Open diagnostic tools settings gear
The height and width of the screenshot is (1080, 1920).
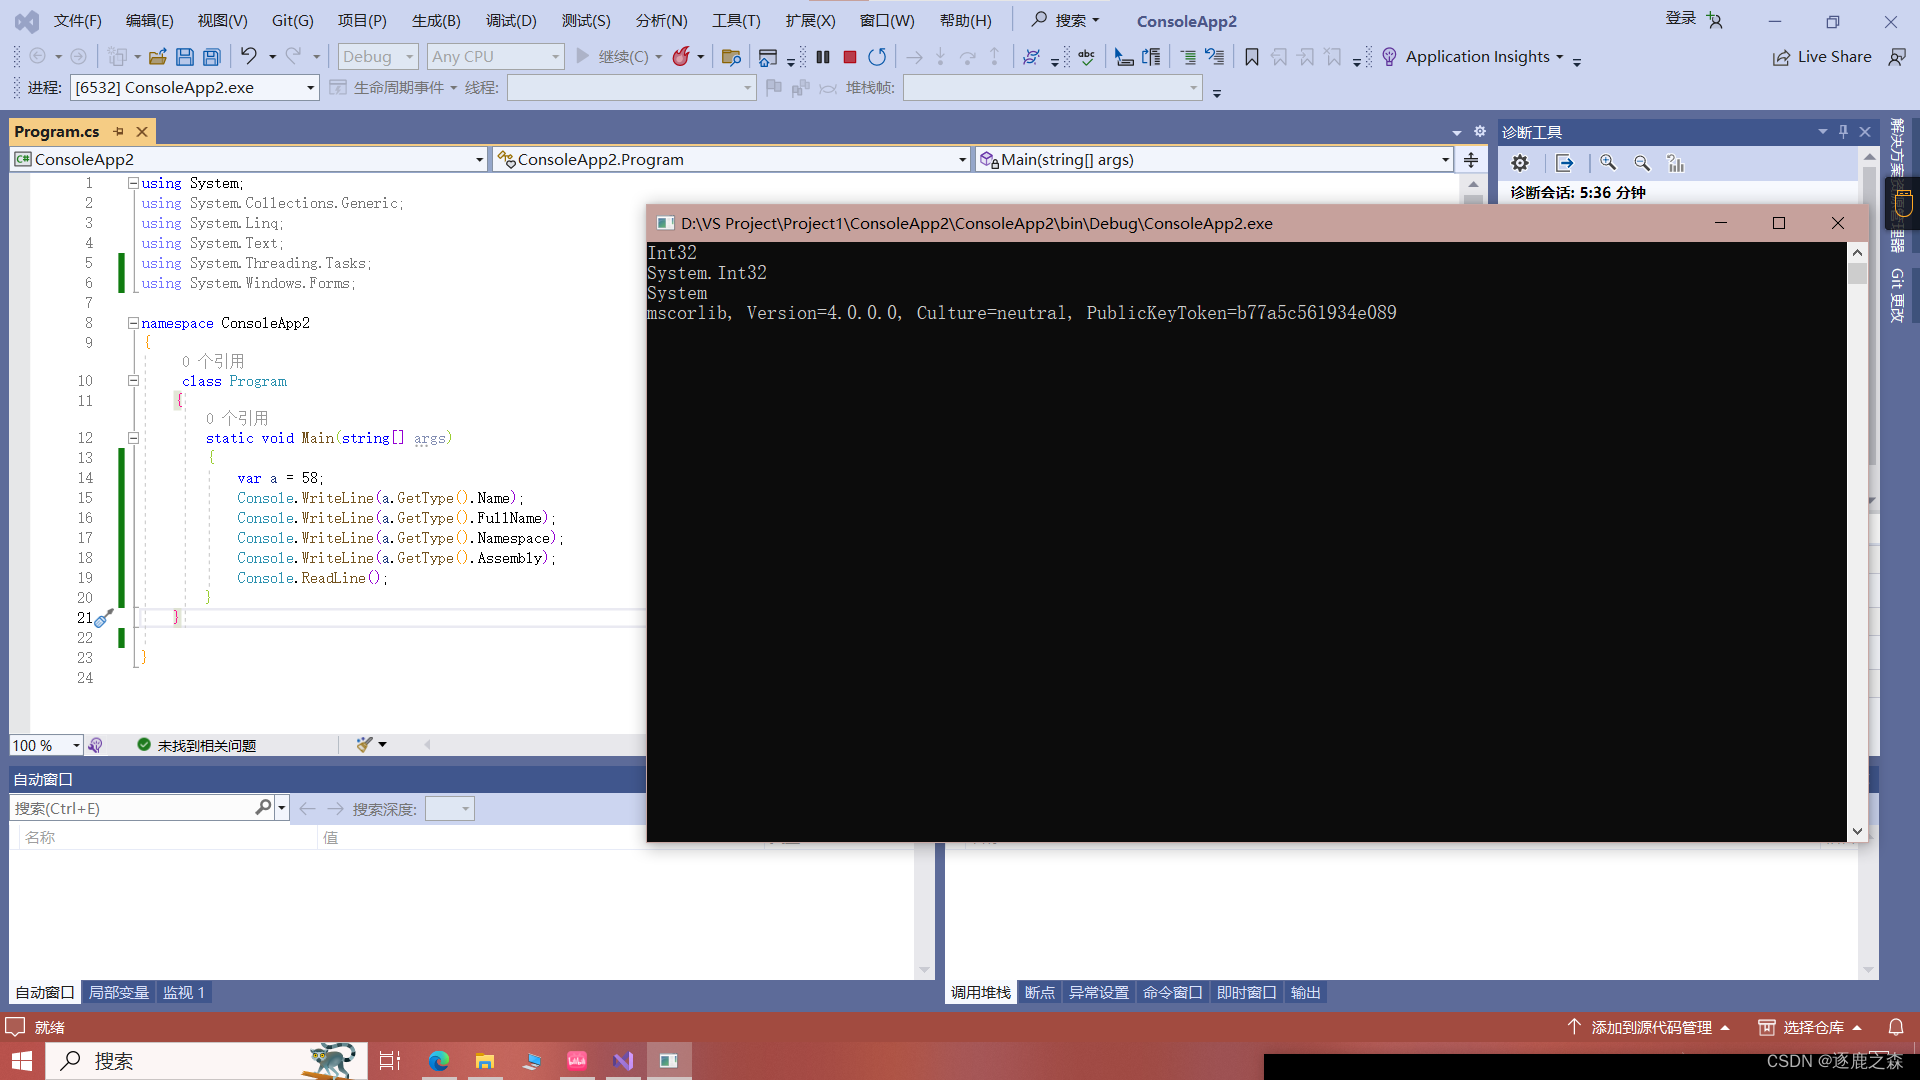(x=1520, y=163)
